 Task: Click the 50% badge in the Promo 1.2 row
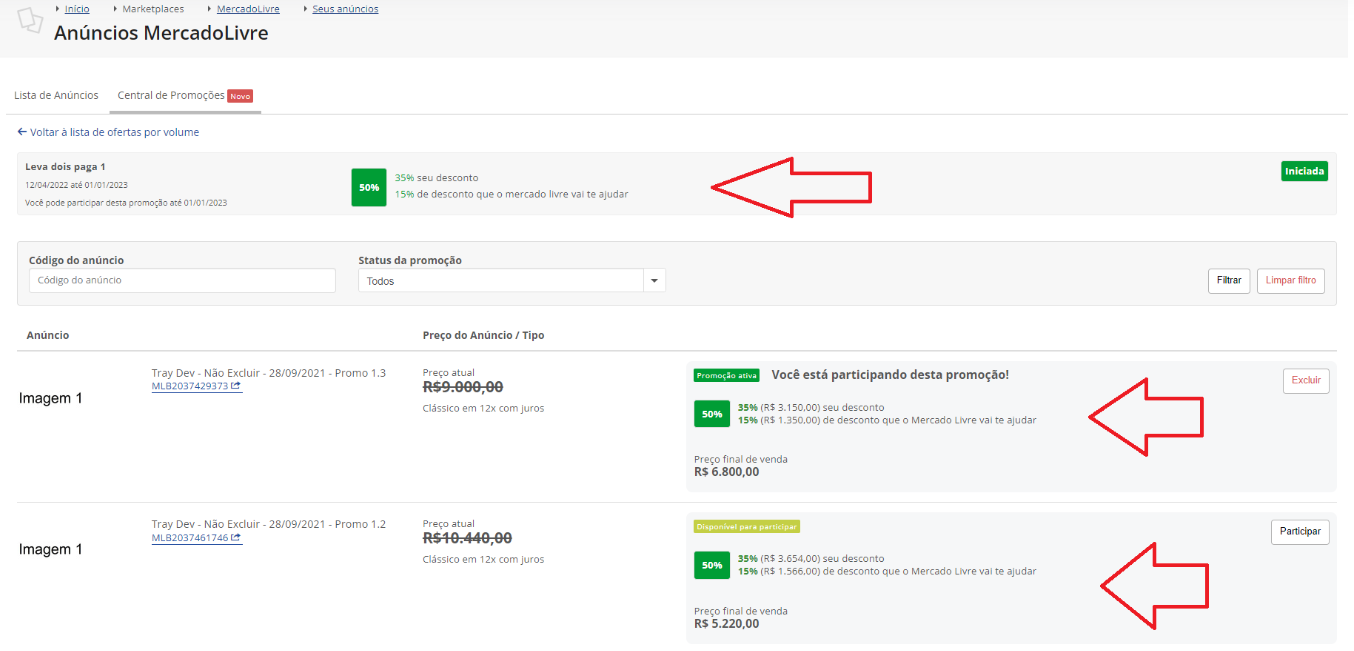[712, 565]
